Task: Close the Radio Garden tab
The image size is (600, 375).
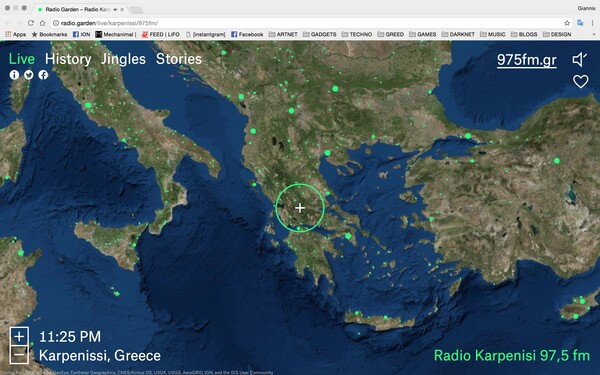Action: pos(122,9)
